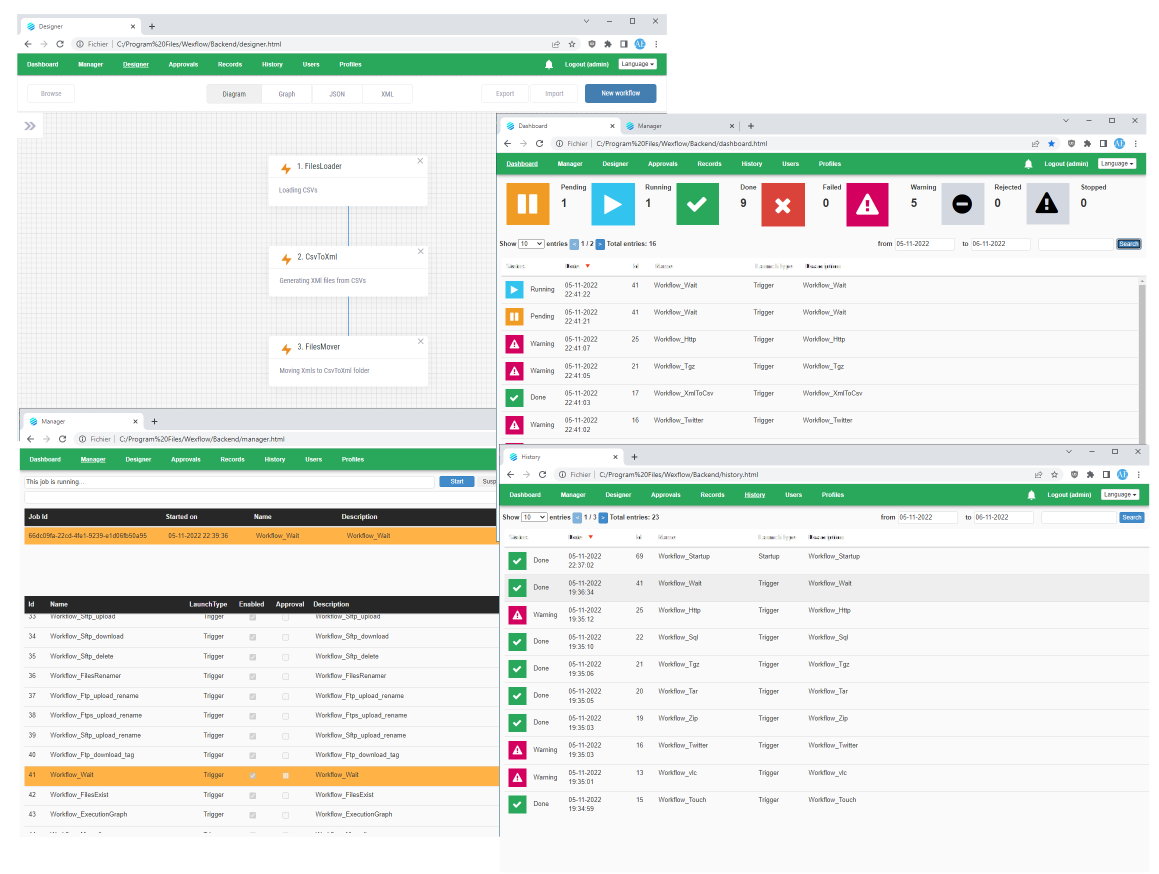Open Show entries dropdown in History
This screenshot has height=874, width=1159.
[534, 517]
